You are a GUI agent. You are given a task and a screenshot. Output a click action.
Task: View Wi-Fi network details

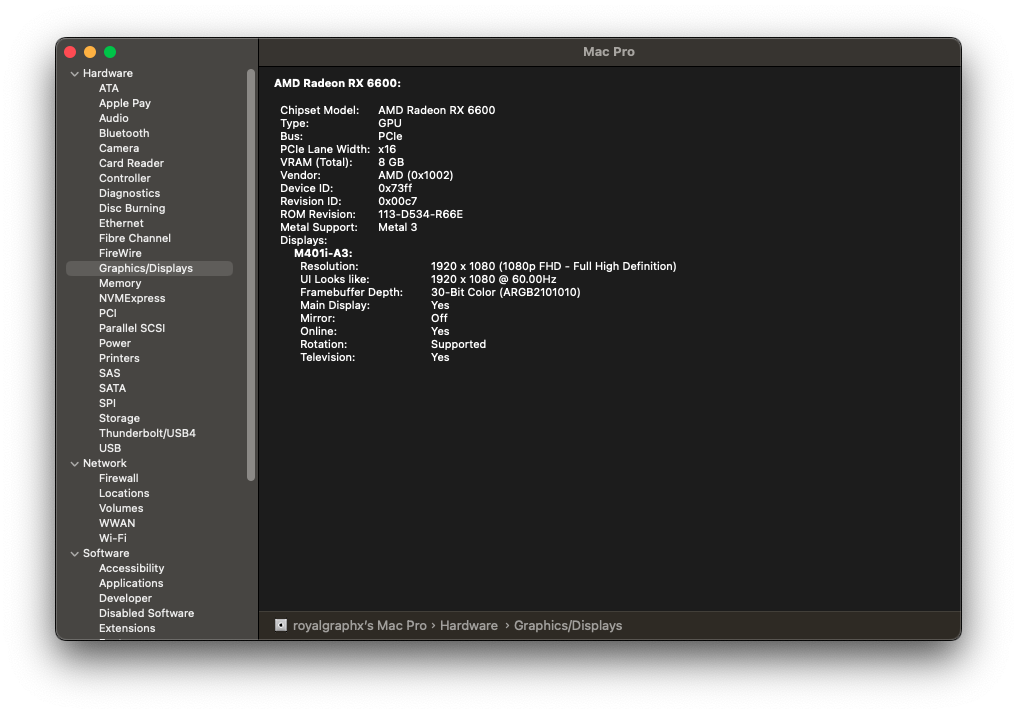pyautogui.click(x=112, y=538)
